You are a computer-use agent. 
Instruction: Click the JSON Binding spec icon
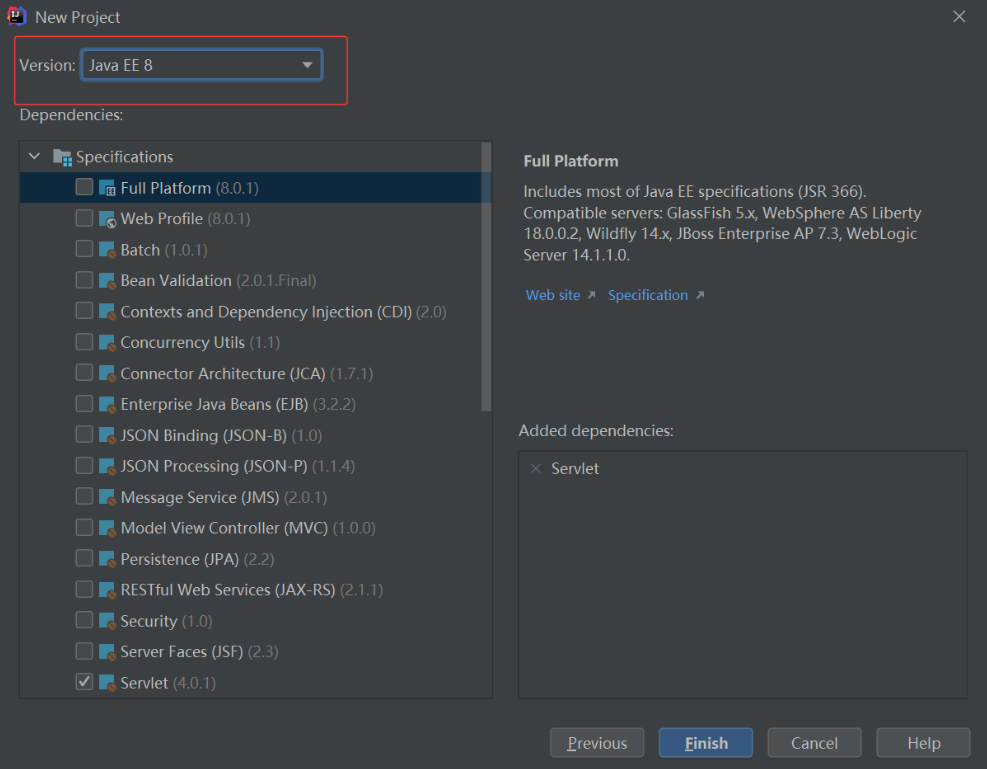coord(107,435)
